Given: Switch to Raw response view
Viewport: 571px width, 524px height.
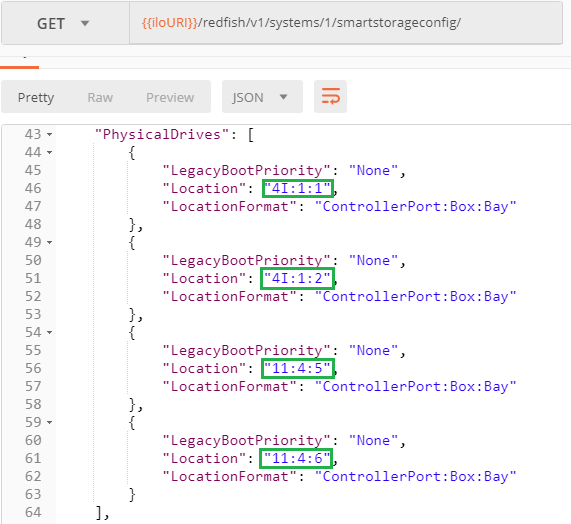Looking at the screenshot, I should [x=100, y=98].
